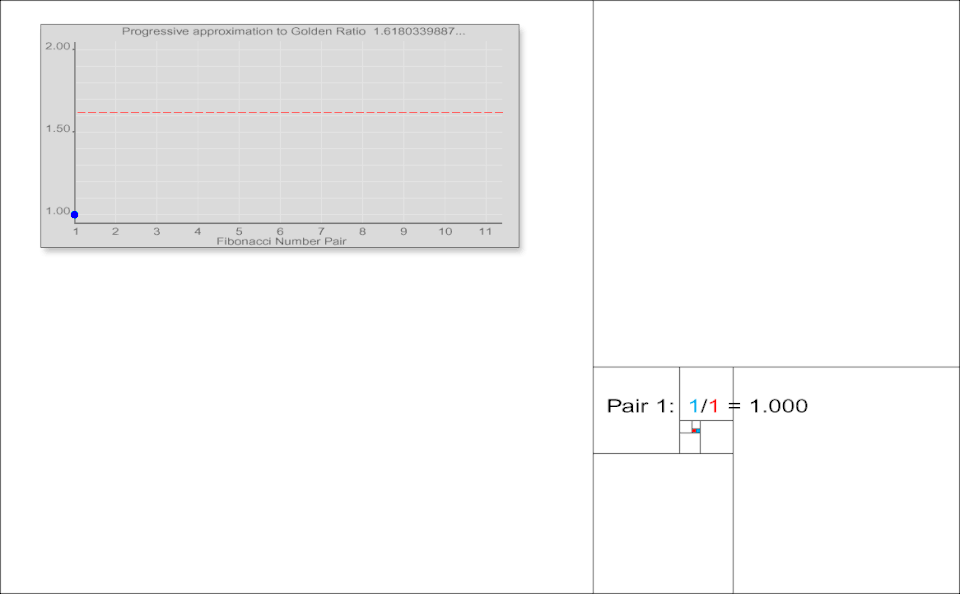Image resolution: width=960 pixels, height=594 pixels.
Task: Click x-axis tick label 6
Action: click(280, 232)
